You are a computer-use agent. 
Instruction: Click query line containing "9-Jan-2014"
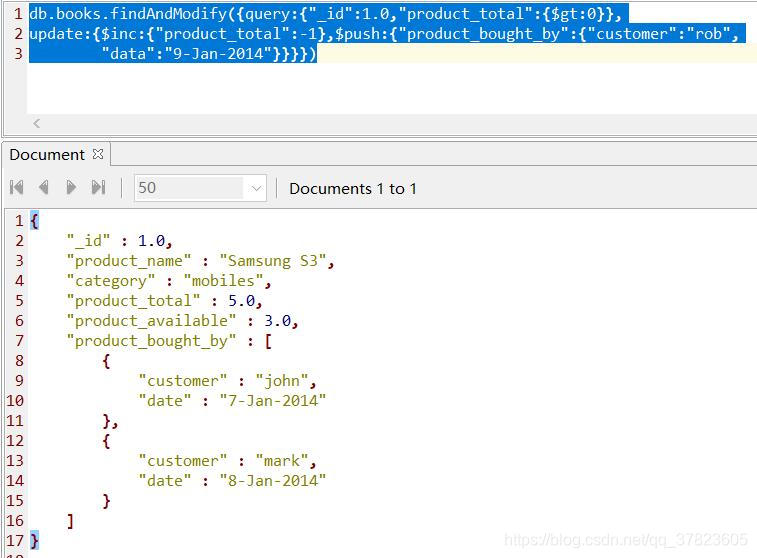pos(209,54)
